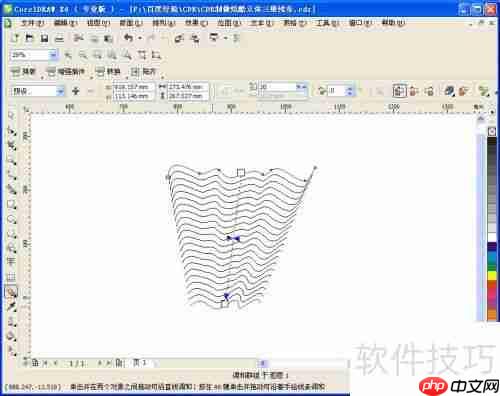Select the Text tool in toolbox

12,261
